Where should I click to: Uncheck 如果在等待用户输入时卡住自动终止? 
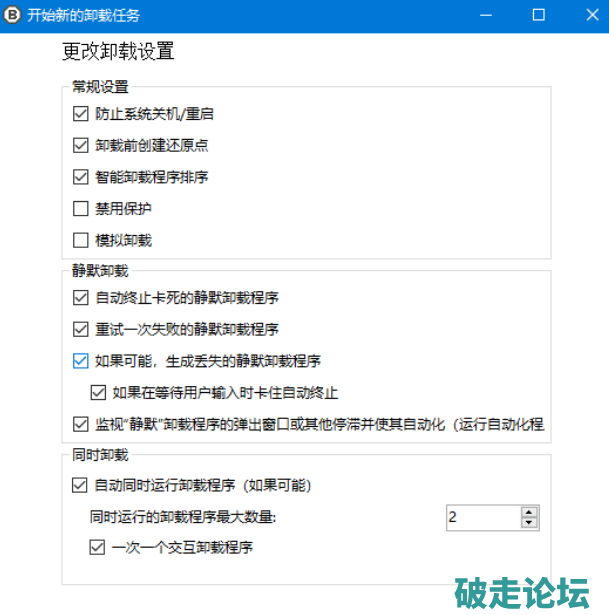(98, 392)
